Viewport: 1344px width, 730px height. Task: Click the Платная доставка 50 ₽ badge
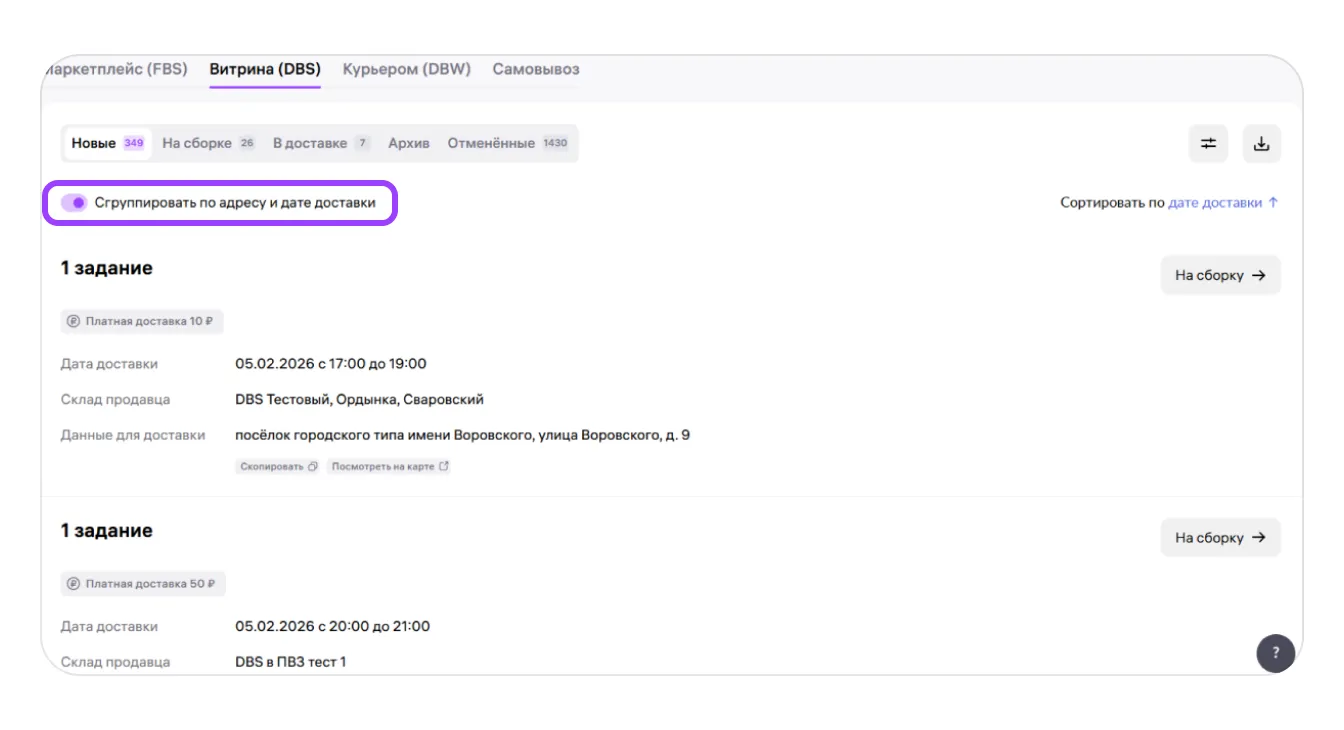(143, 584)
